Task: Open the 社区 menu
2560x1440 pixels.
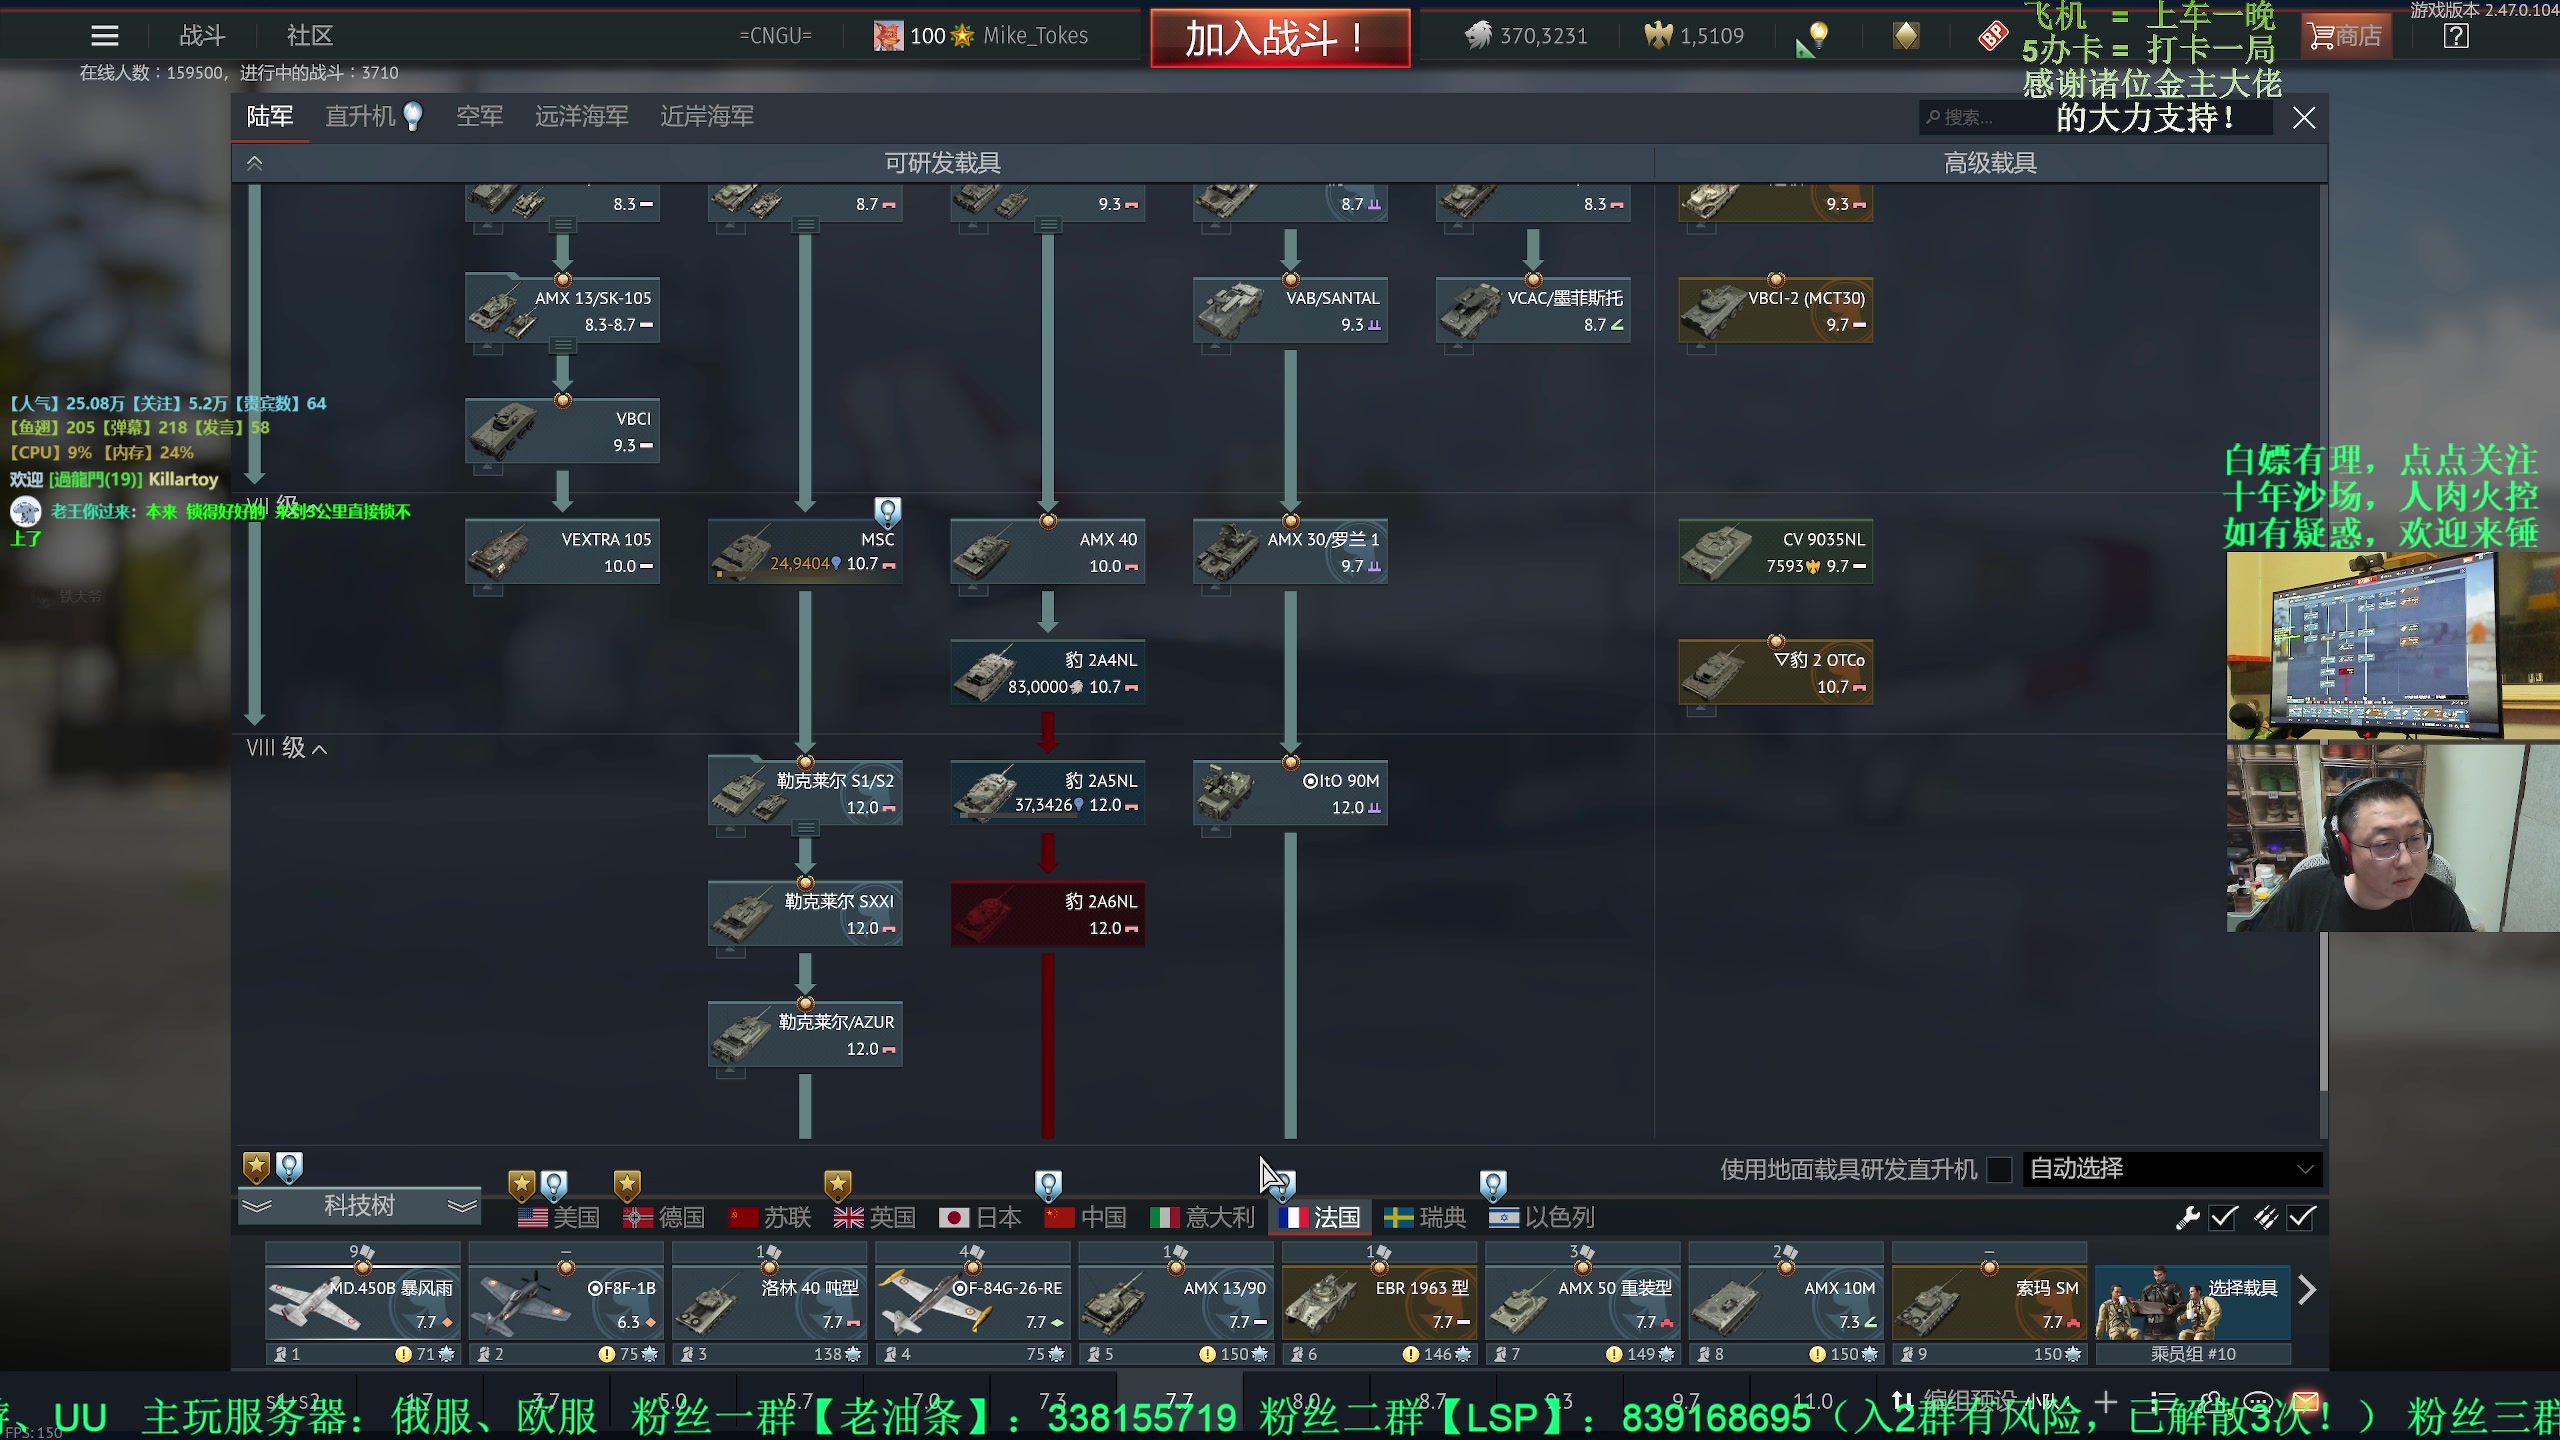Action: pos(309,36)
